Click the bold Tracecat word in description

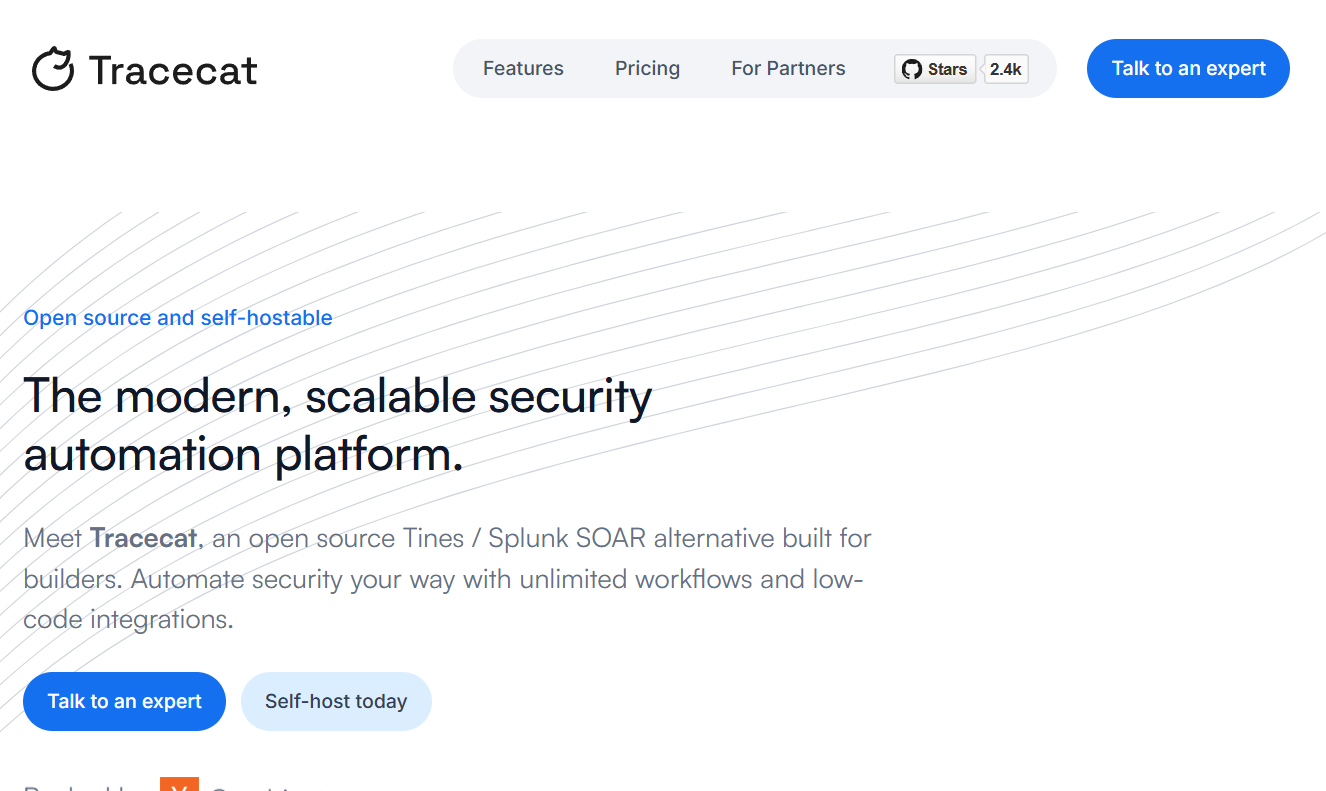[x=143, y=538]
